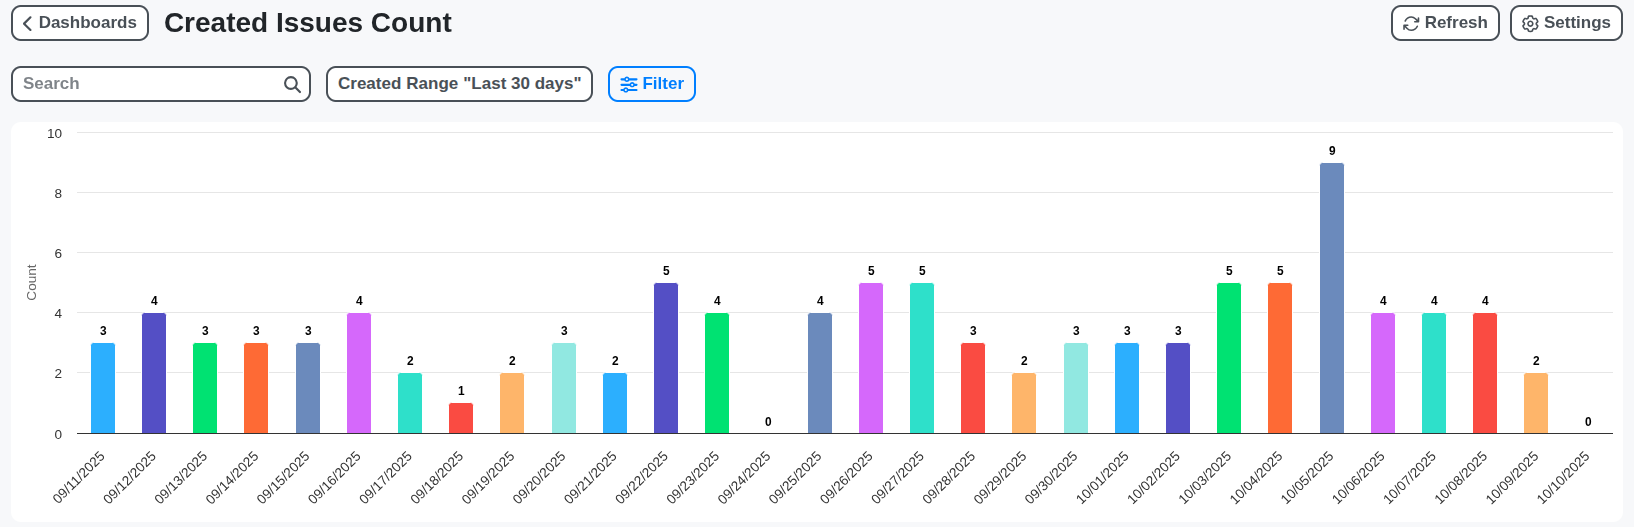Click the light teal 09/20/2025 bar
This screenshot has width=1634, height=527.
[564, 388]
